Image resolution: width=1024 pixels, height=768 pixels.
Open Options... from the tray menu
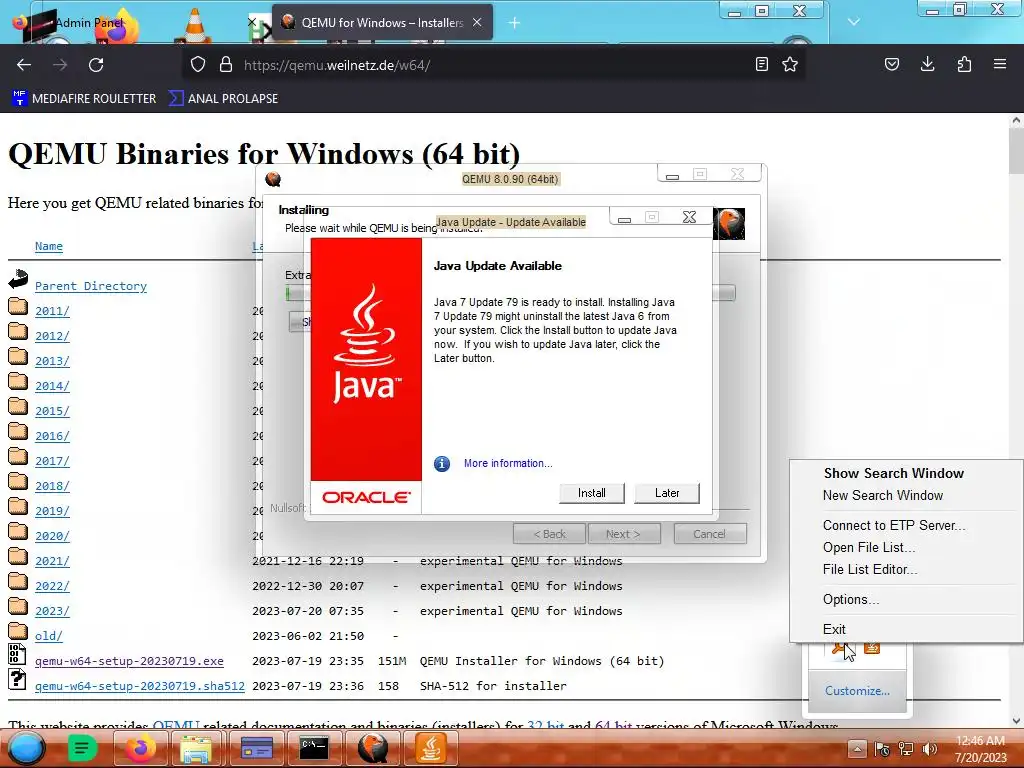click(x=851, y=600)
